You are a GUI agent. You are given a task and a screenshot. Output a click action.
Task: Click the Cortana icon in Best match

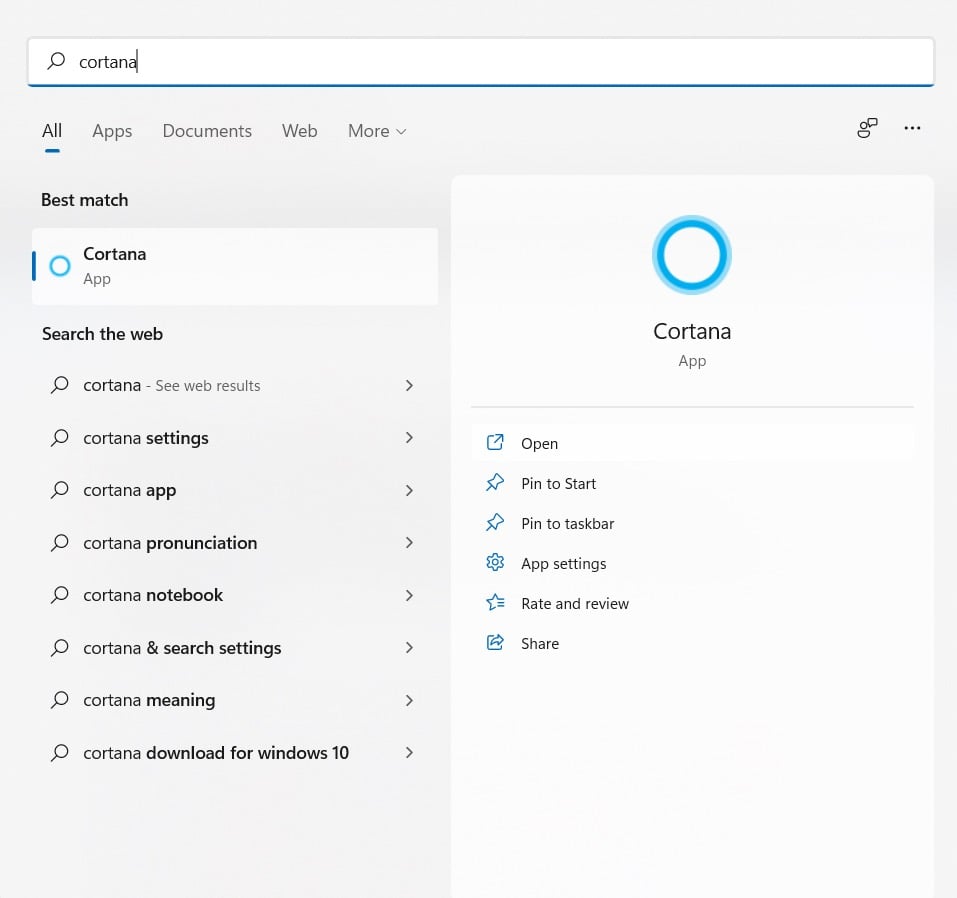click(60, 266)
